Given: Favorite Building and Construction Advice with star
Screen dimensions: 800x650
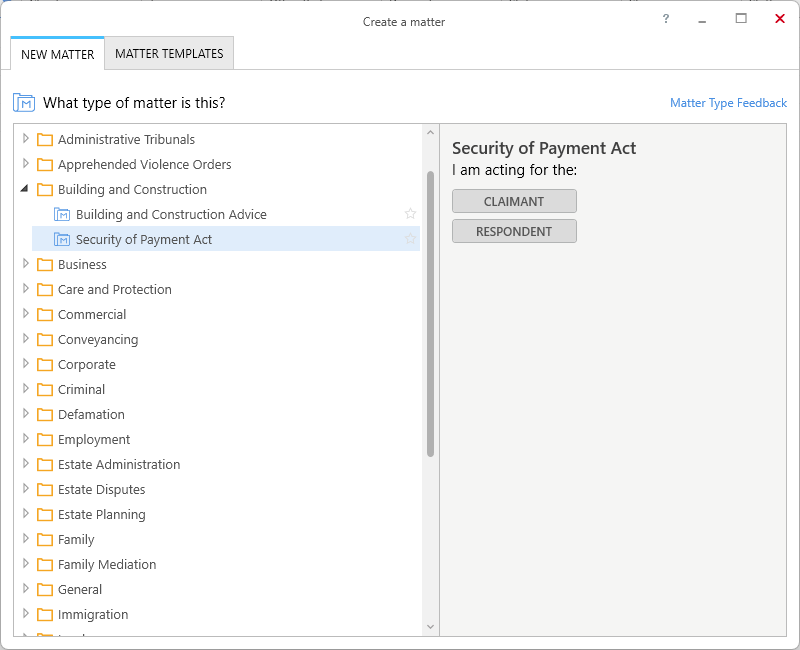Looking at the screenshot, I should pos(410,214).
